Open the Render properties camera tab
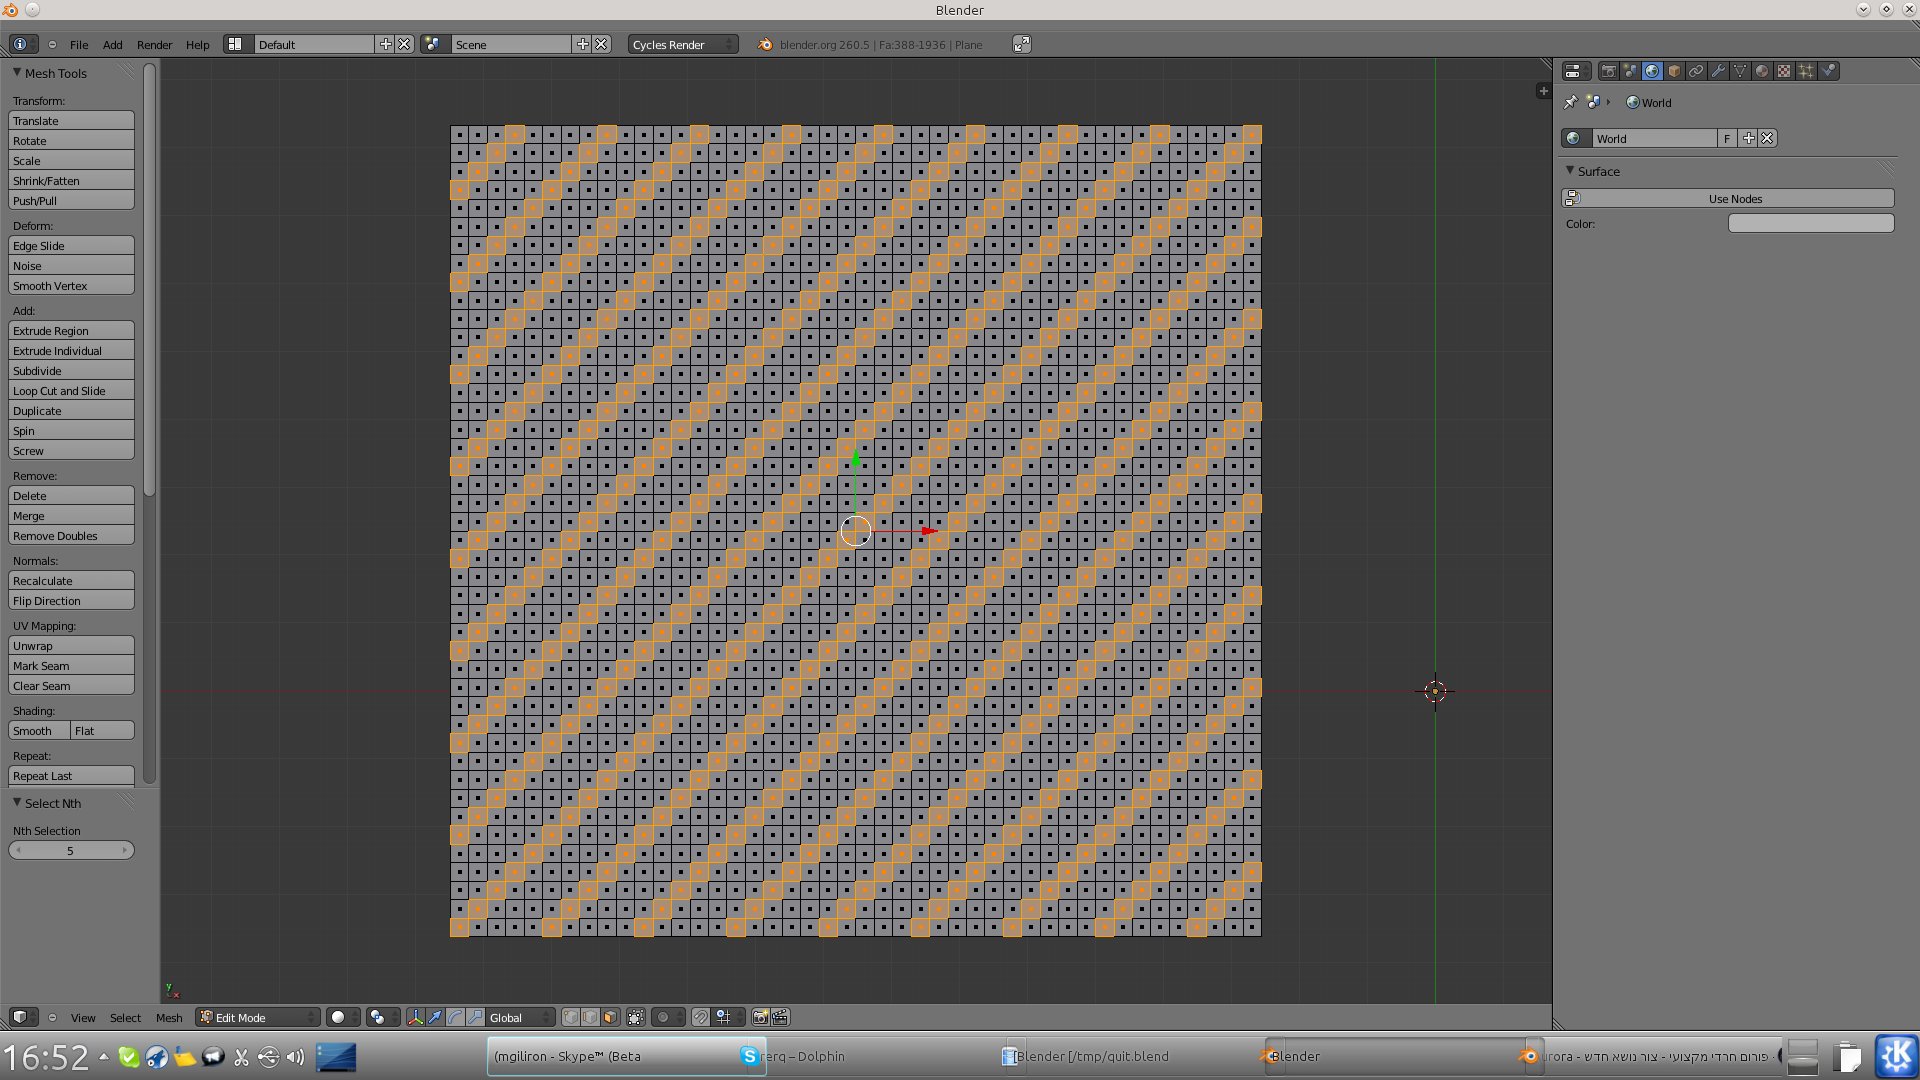Screen dimensions: 1920x1080 coord(1609,71)
